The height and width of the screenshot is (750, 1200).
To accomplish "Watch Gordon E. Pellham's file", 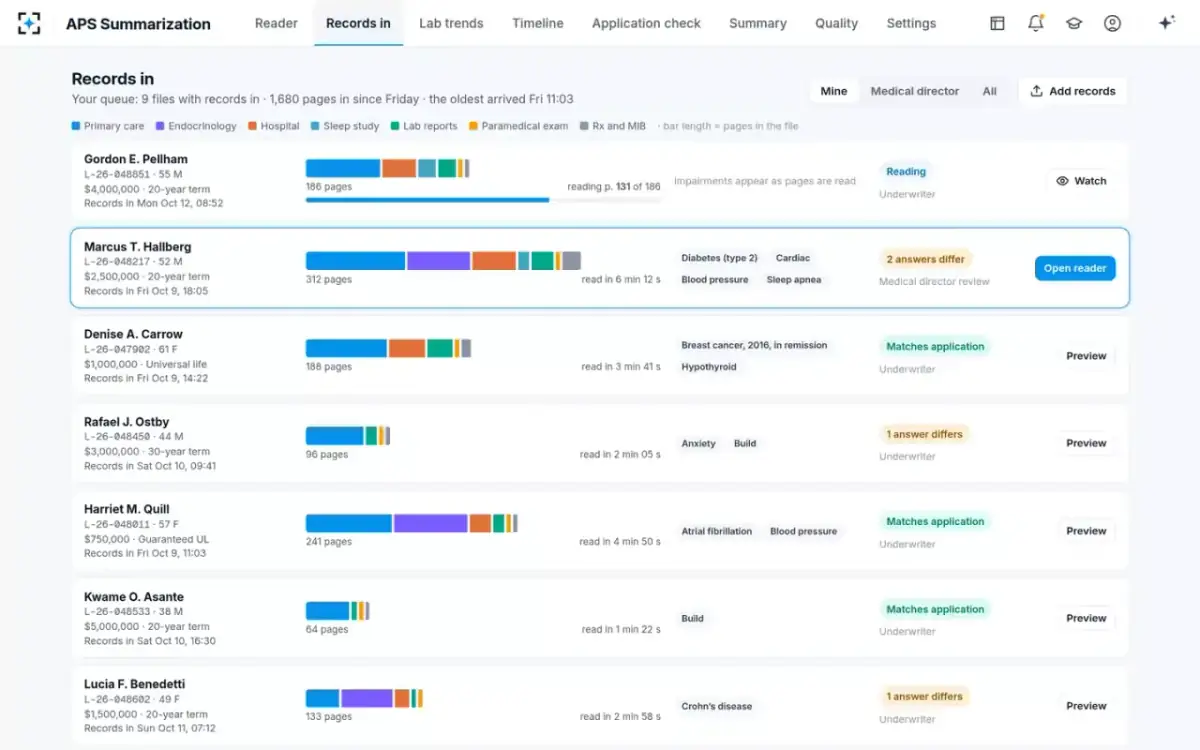I will (x=1081, y=181).
